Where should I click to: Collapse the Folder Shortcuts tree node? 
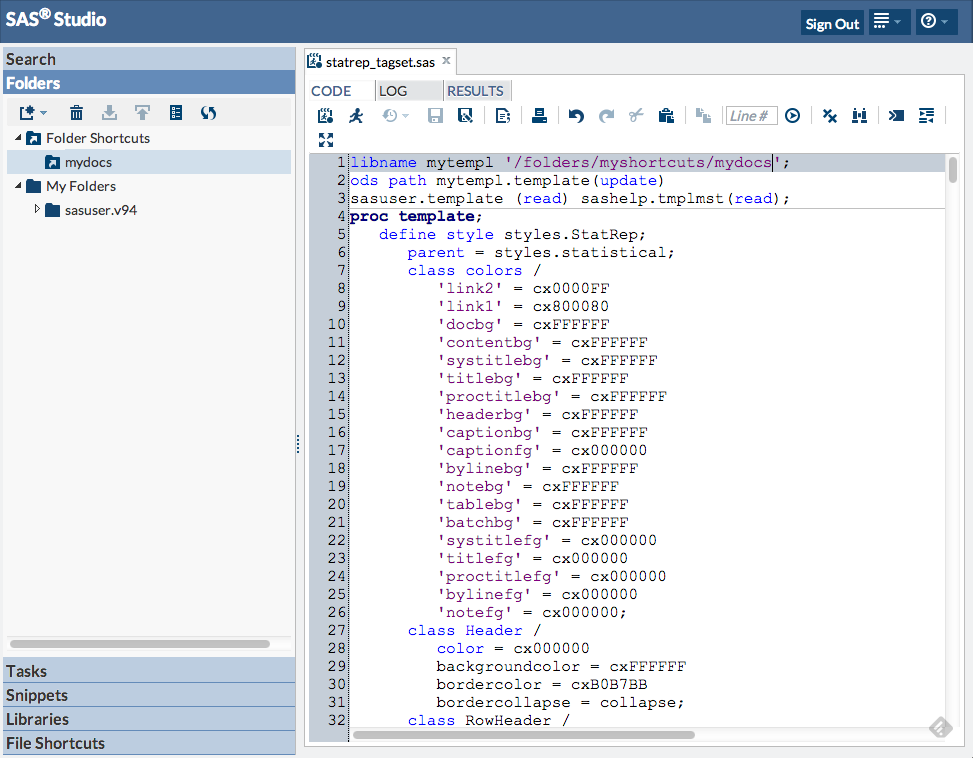(x=18, y=138)
